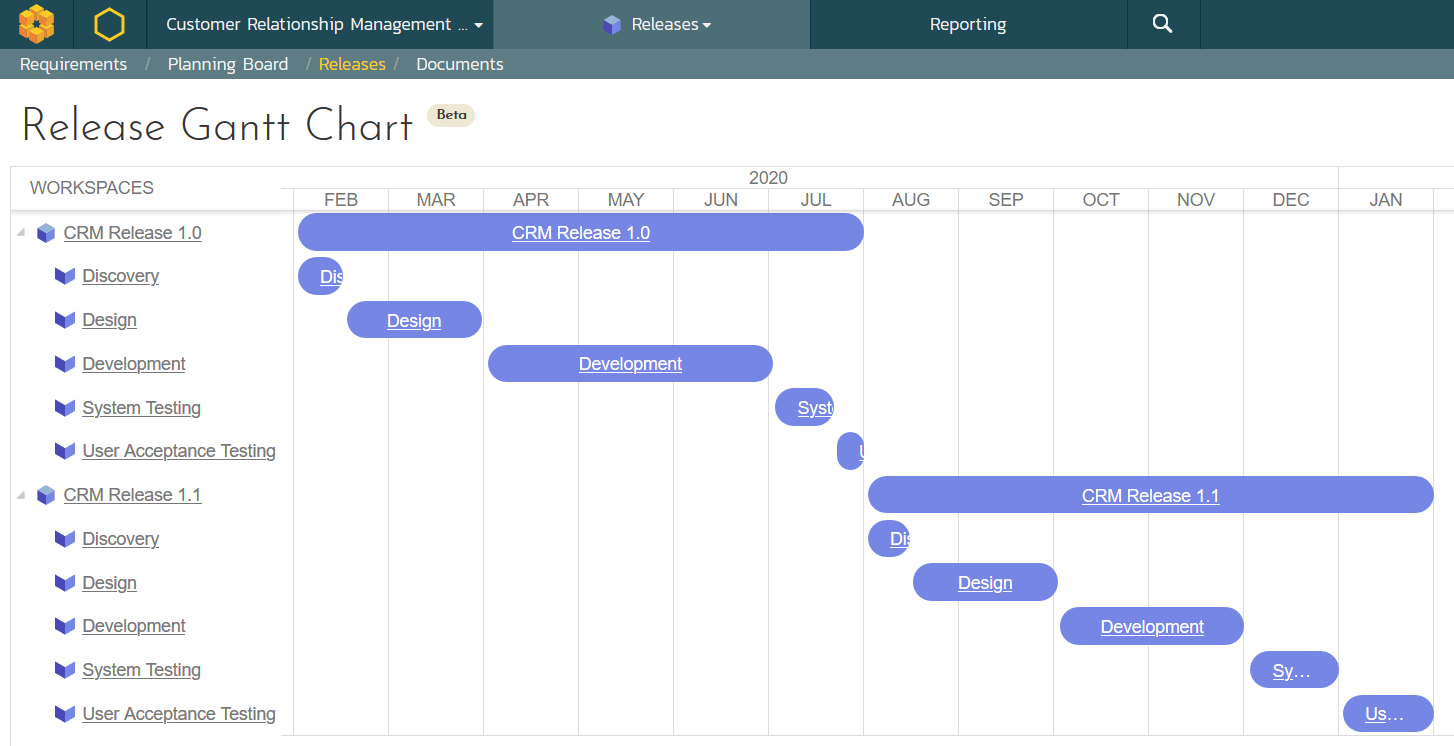The image size is (1454, 746).
Task: Select the CRM Release 1.0 Gantt bar
Action: 580,233
